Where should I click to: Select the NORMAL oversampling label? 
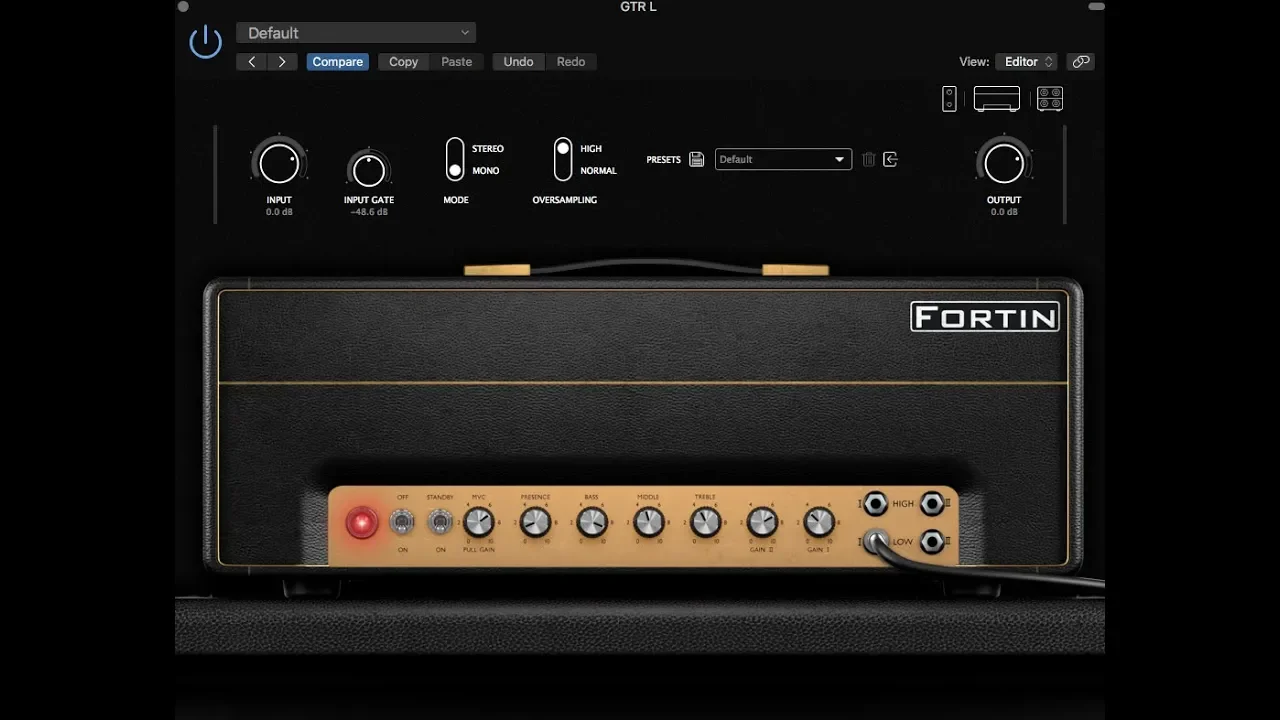(599, 171)
